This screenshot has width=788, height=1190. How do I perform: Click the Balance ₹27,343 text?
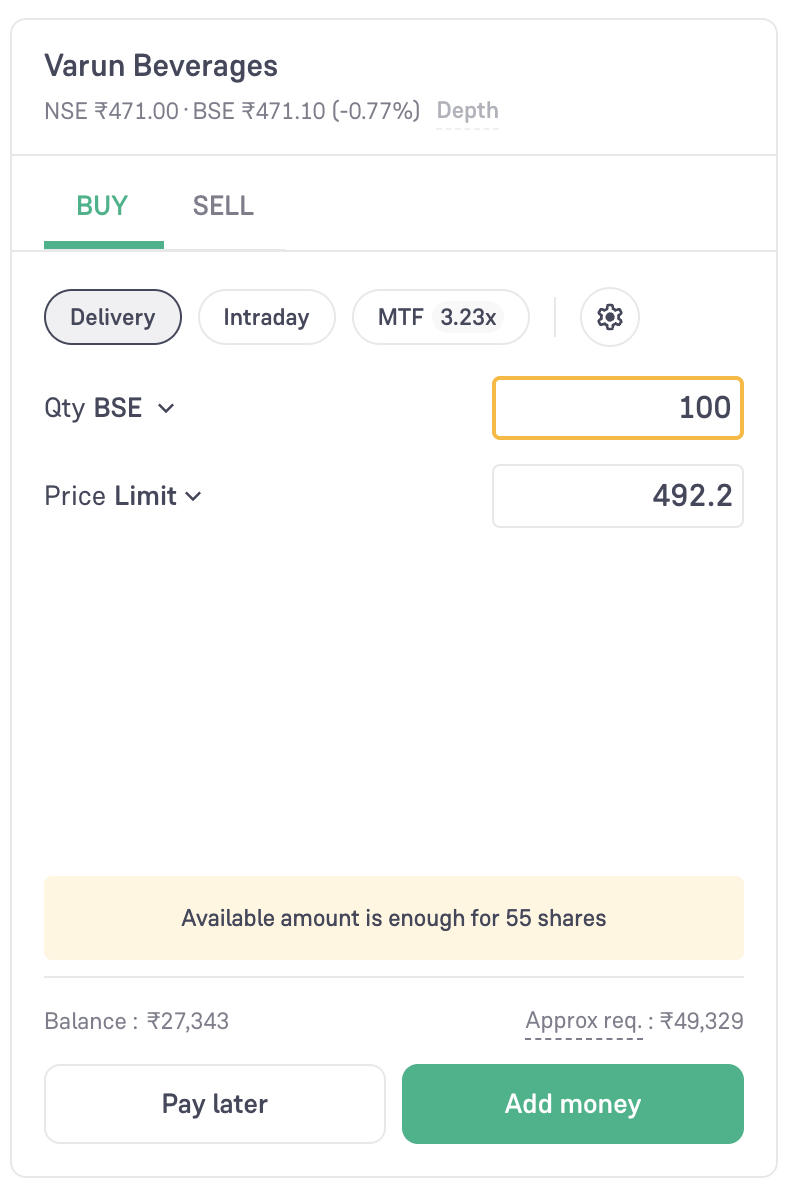point(137,1022)
